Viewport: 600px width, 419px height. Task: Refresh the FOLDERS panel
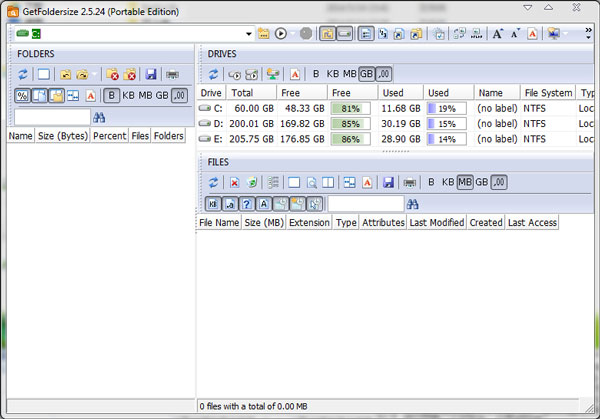click(23, 74)
